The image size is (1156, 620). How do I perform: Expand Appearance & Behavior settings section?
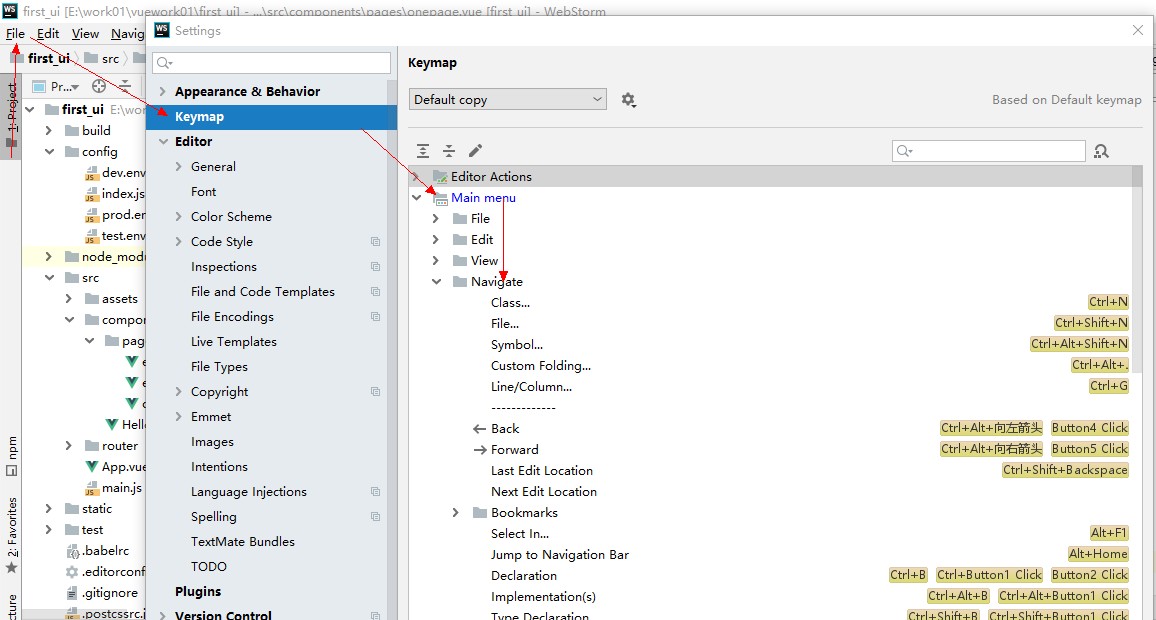pos(163,91)
